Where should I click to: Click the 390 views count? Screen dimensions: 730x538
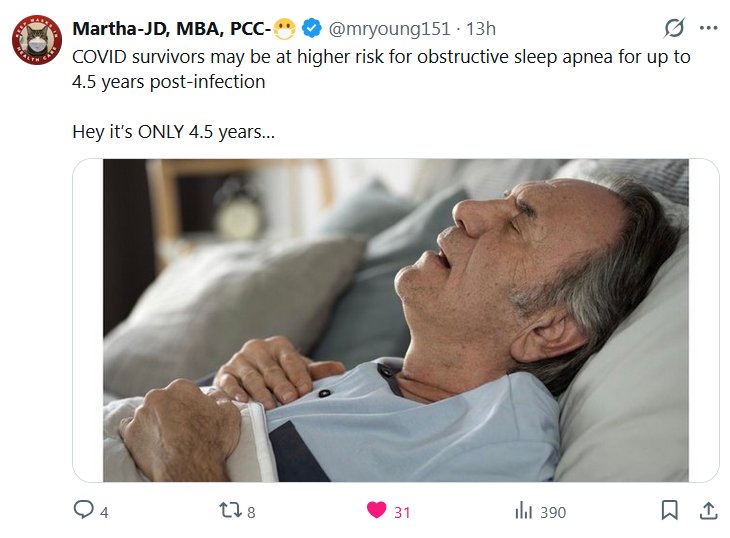pyautogui.click(x=553, y=512)
